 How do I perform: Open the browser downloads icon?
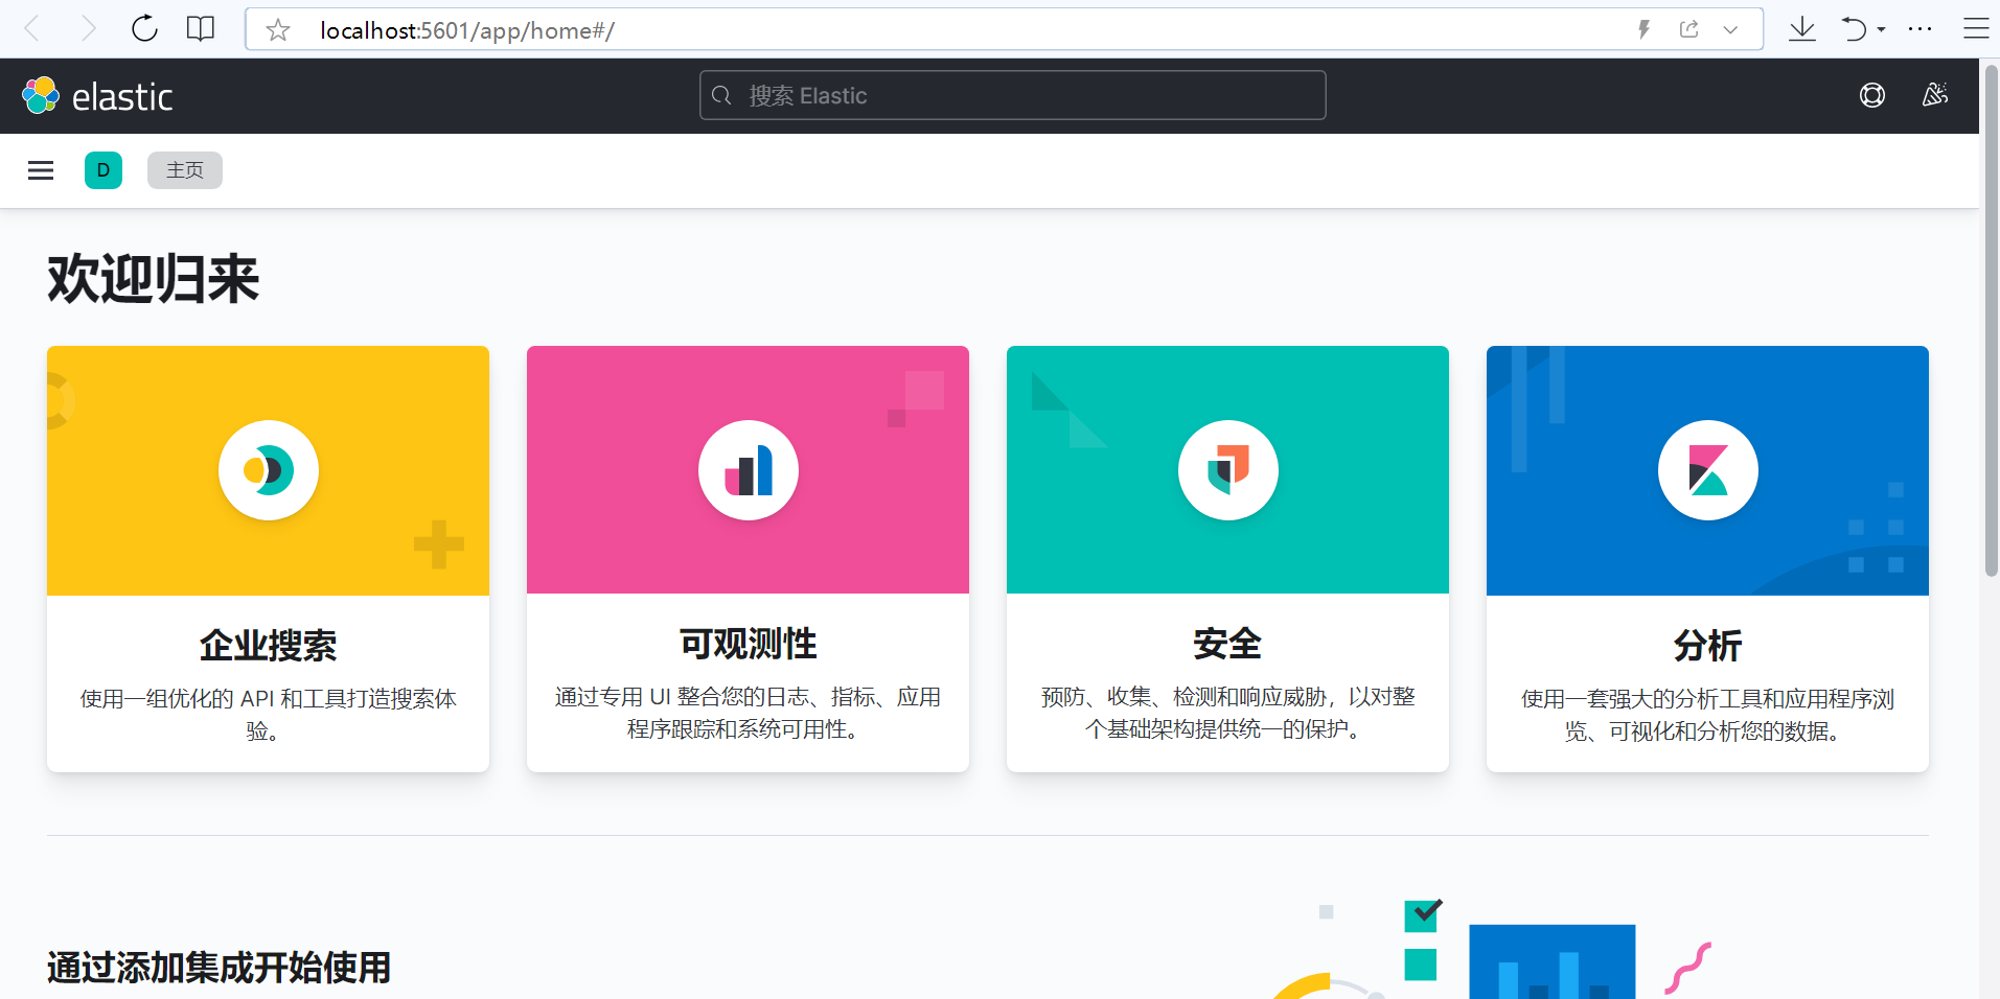(x=1802, y=29)
